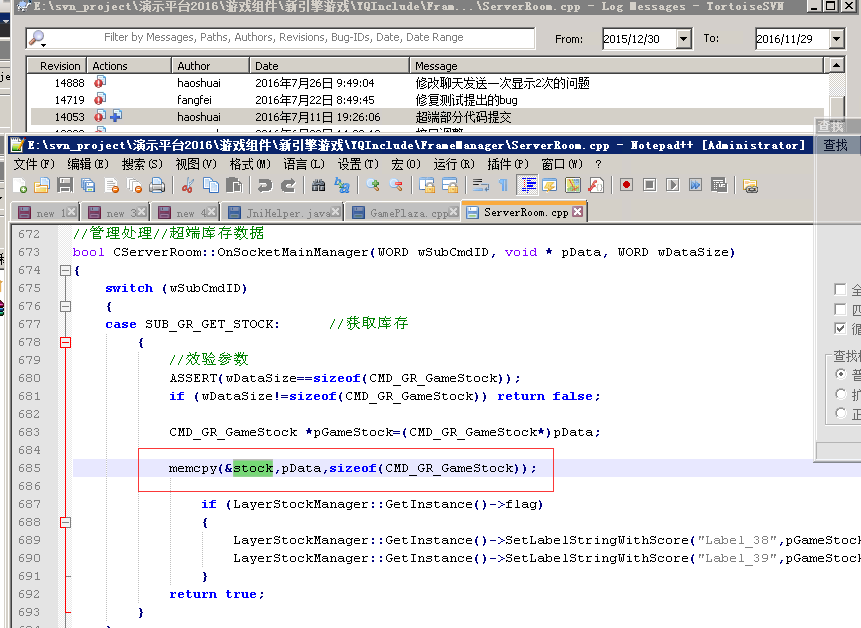
Task: Toggle the indent guide icon
Action: (528, 186)
